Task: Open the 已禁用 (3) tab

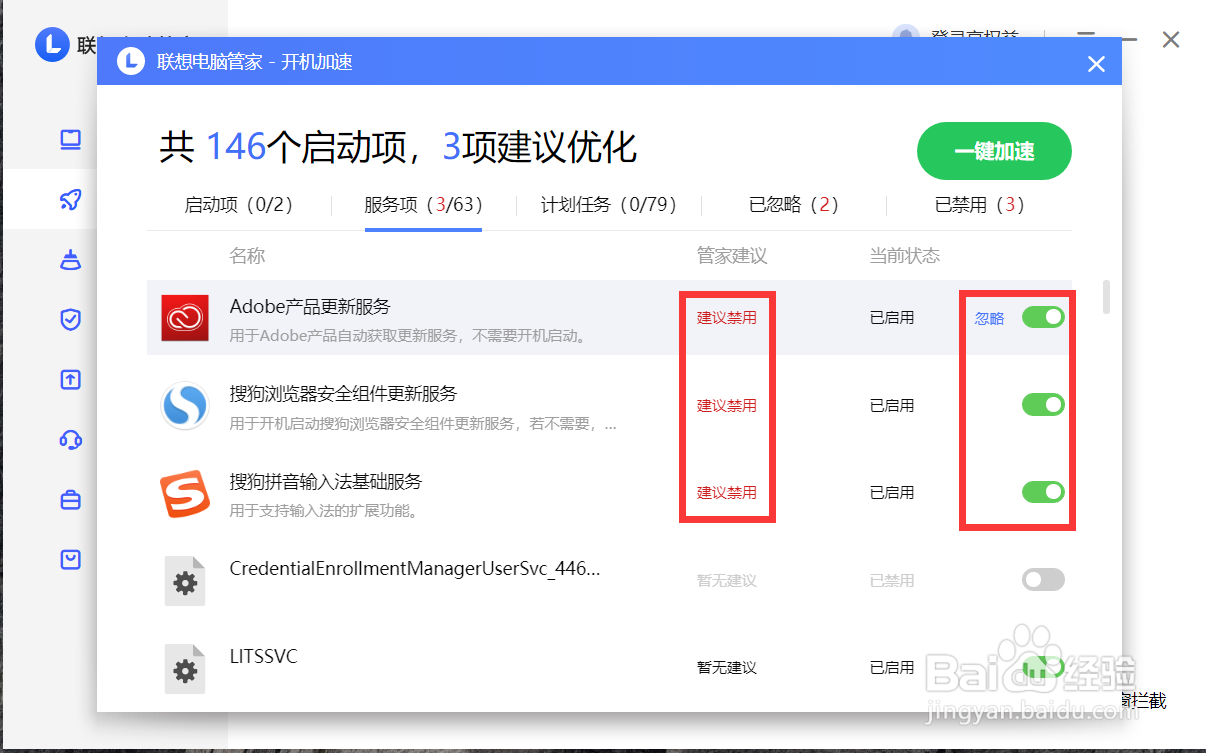Action: pyautogui.click(x=979, y=205)
